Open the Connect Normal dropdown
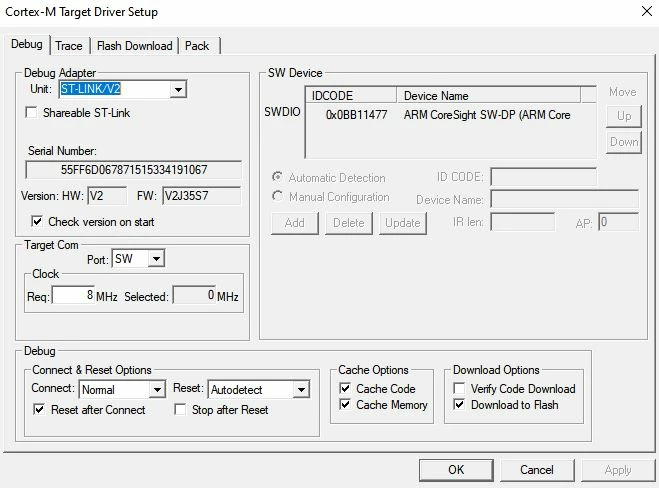Viewport: 659px width, 488px height. tap(157, 390)
